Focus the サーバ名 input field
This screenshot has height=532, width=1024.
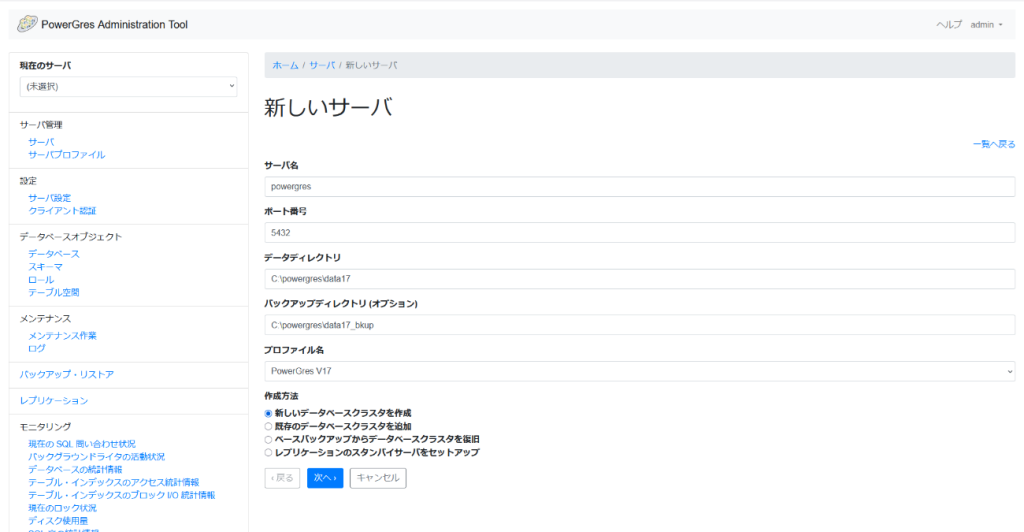click(x=639, y=187)
